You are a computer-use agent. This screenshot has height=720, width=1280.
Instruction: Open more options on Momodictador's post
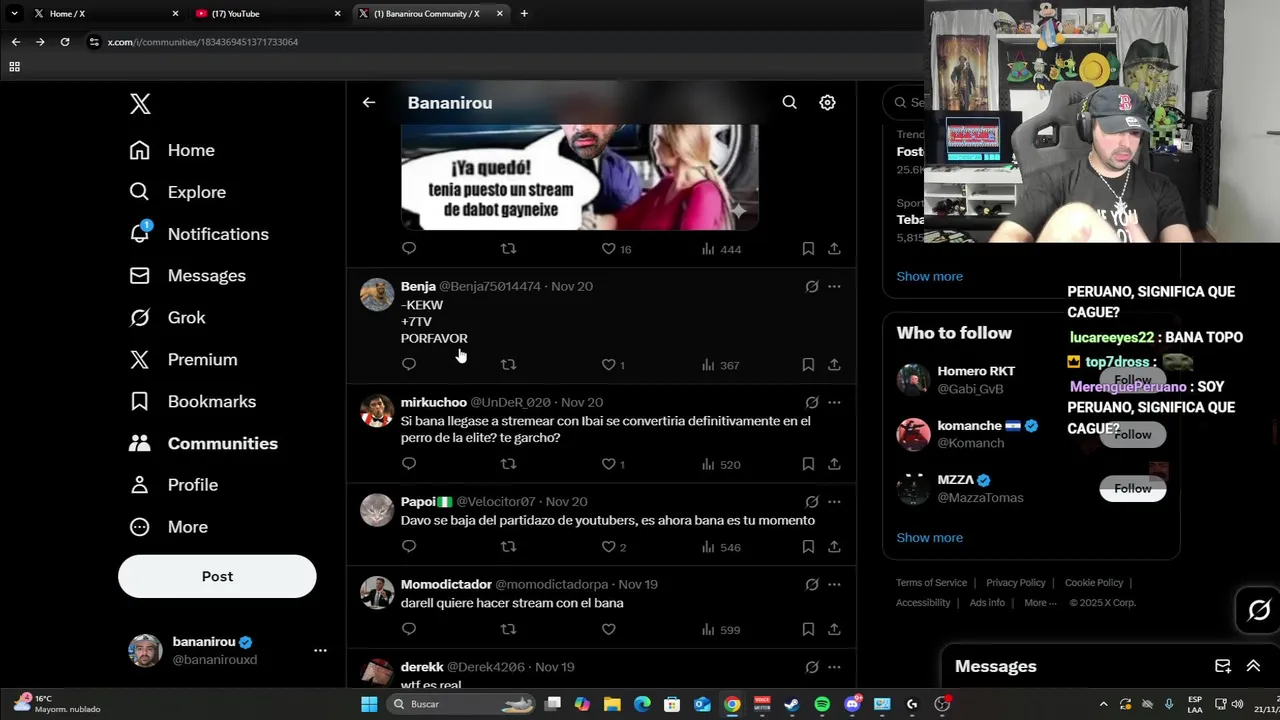(834, 584)
